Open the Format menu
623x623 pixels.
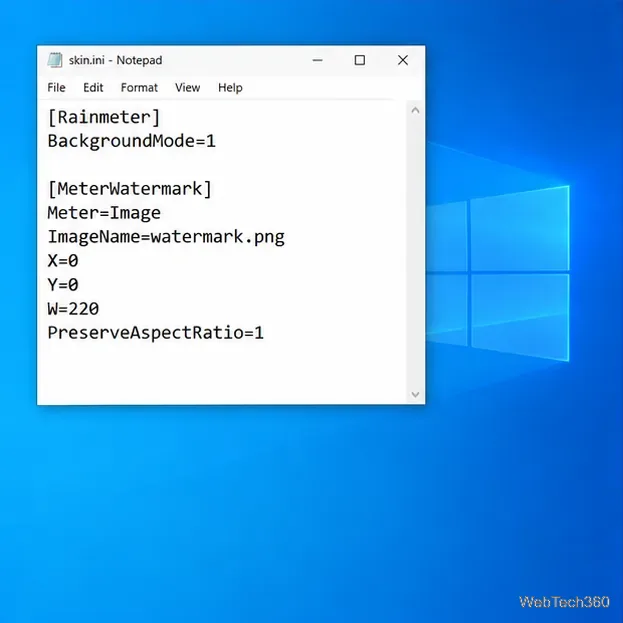(x=139, y=87)
